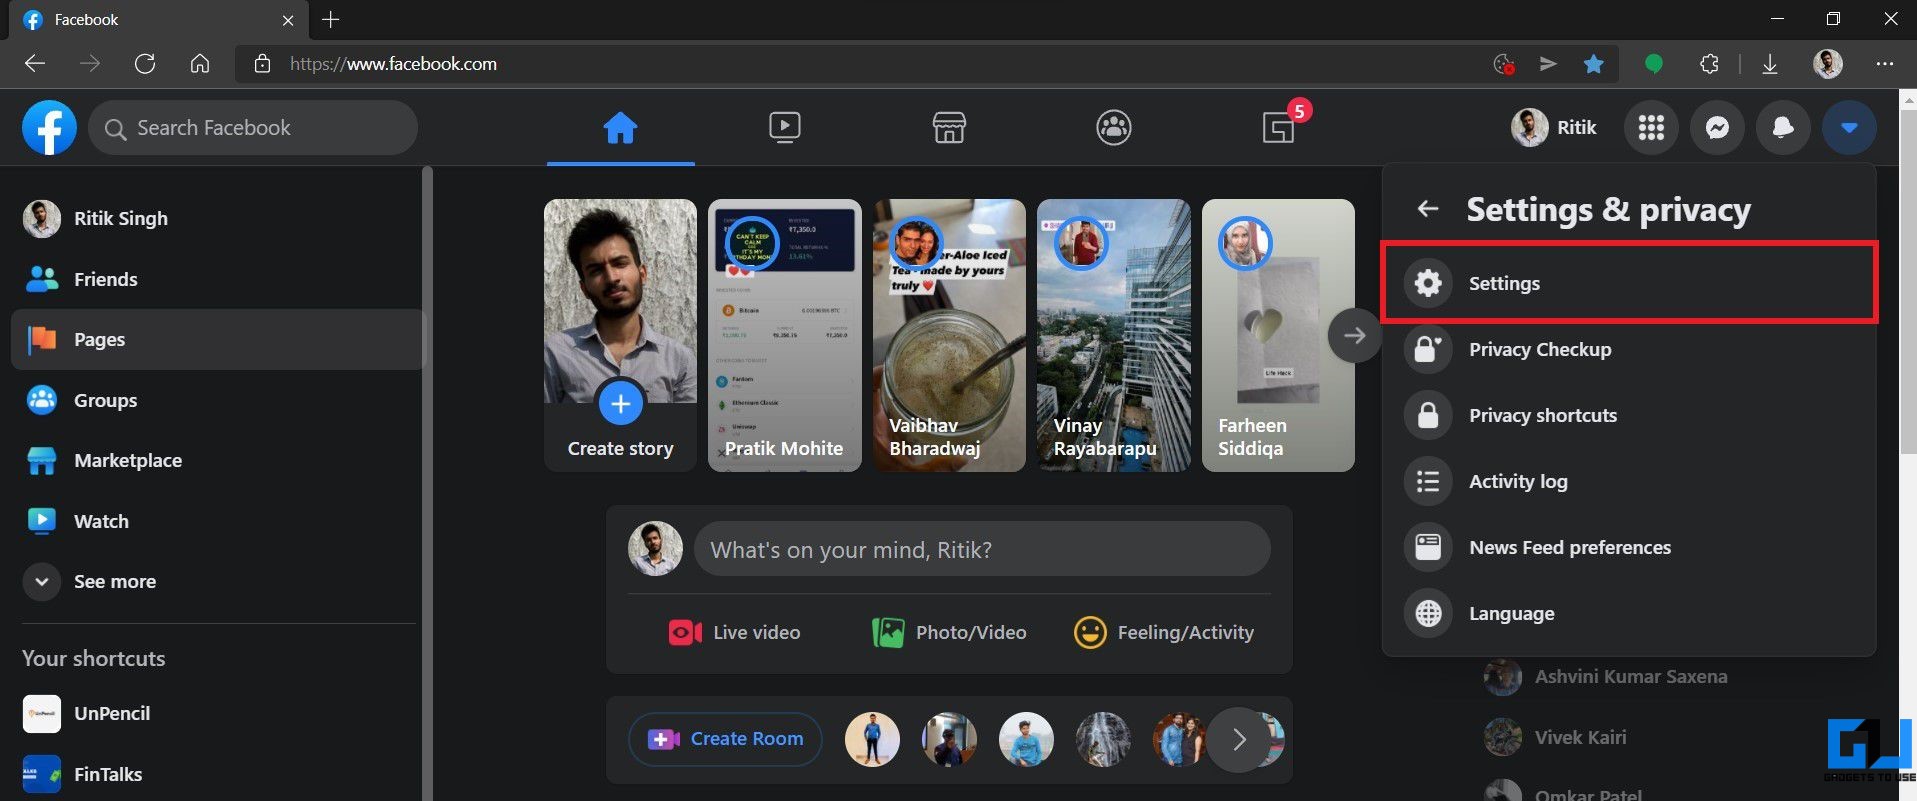Click the What's on your mind box
The width and height of the screenshot is (1917, 801).
982,549
